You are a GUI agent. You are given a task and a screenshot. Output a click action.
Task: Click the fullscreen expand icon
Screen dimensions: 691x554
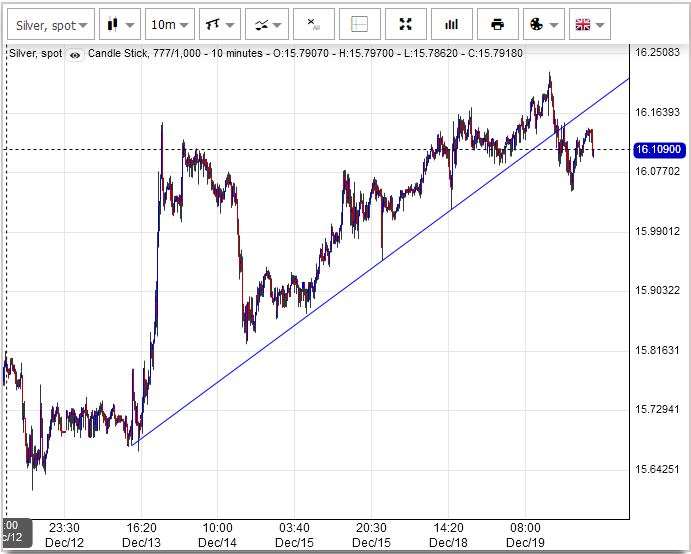[x=405, y=24]
